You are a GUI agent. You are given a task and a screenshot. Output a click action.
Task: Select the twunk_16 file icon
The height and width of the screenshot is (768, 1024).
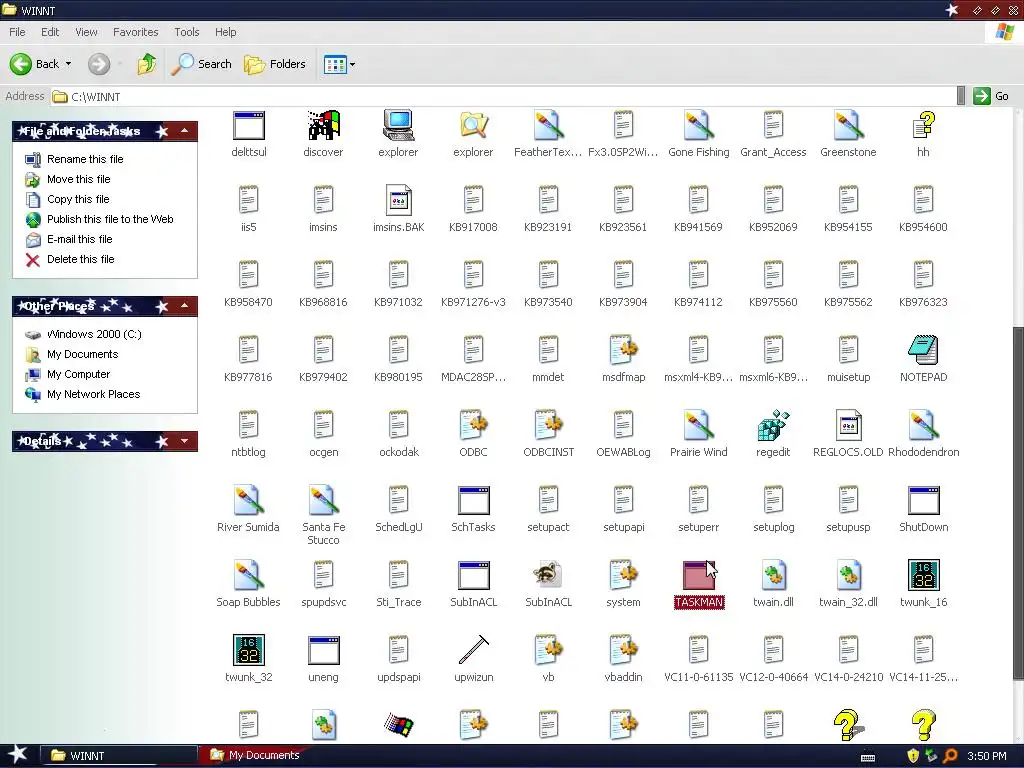pyautogui.click(x=923, y=575)
